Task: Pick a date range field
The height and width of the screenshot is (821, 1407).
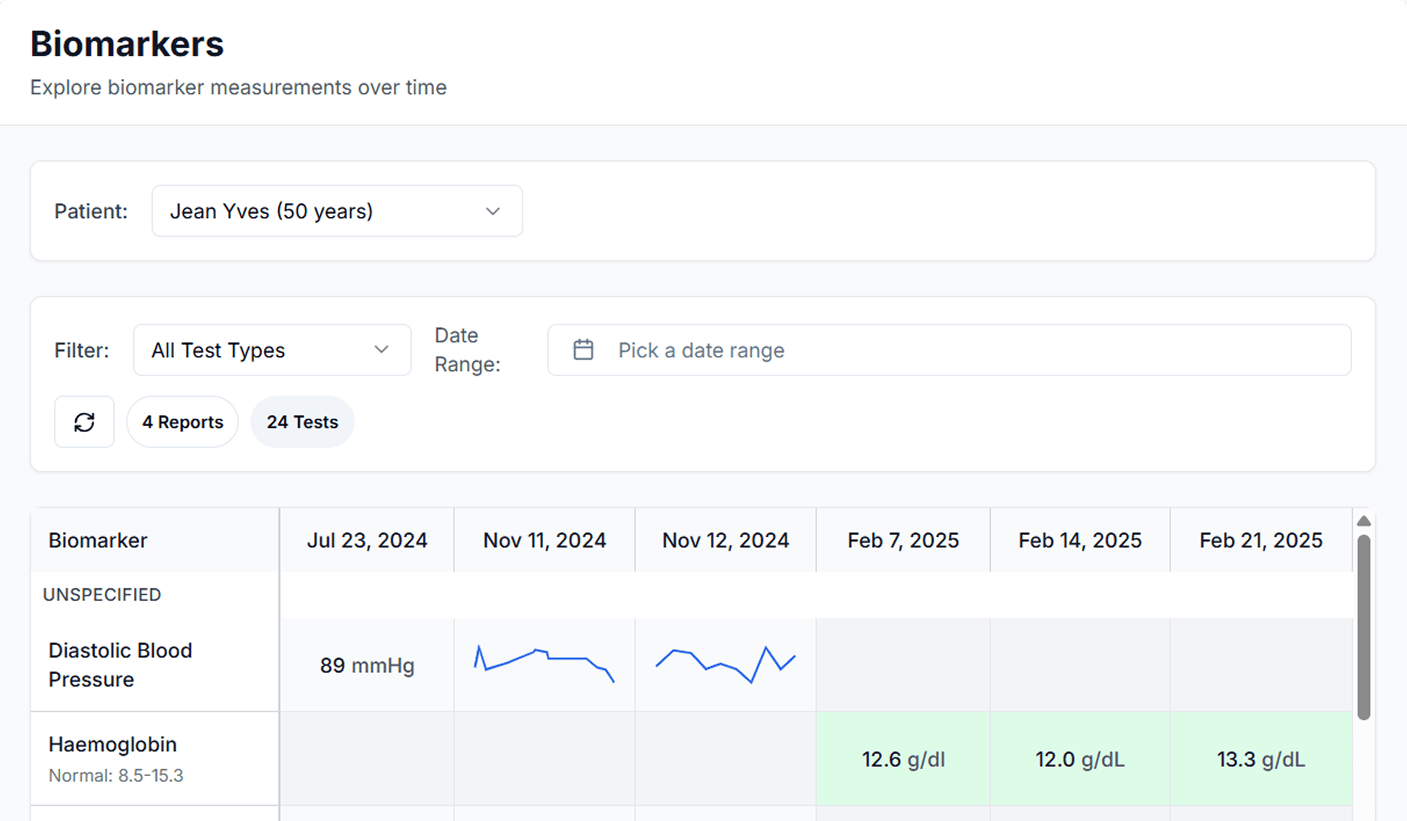Action: [x=948, y=350]
